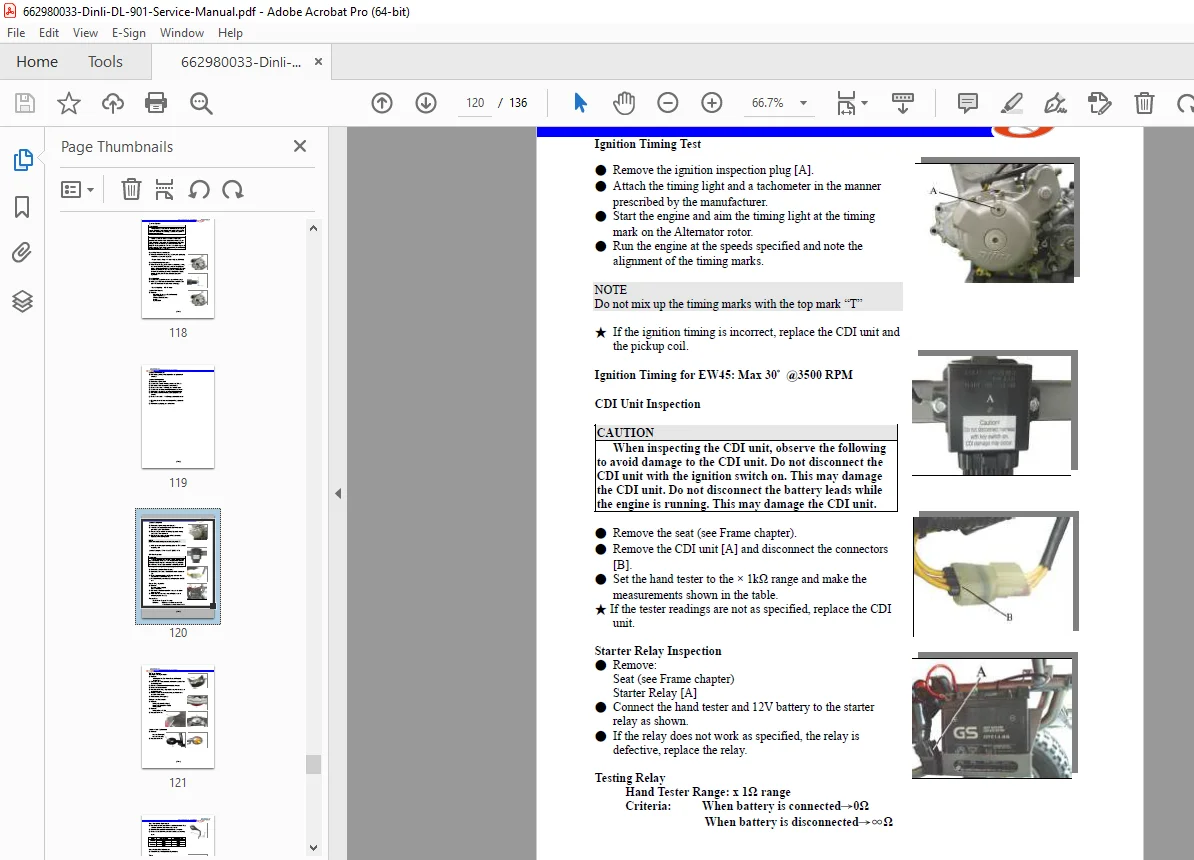Switch to the Tools tab
This screenshot has height=860, width=1194.
(105, 62)
